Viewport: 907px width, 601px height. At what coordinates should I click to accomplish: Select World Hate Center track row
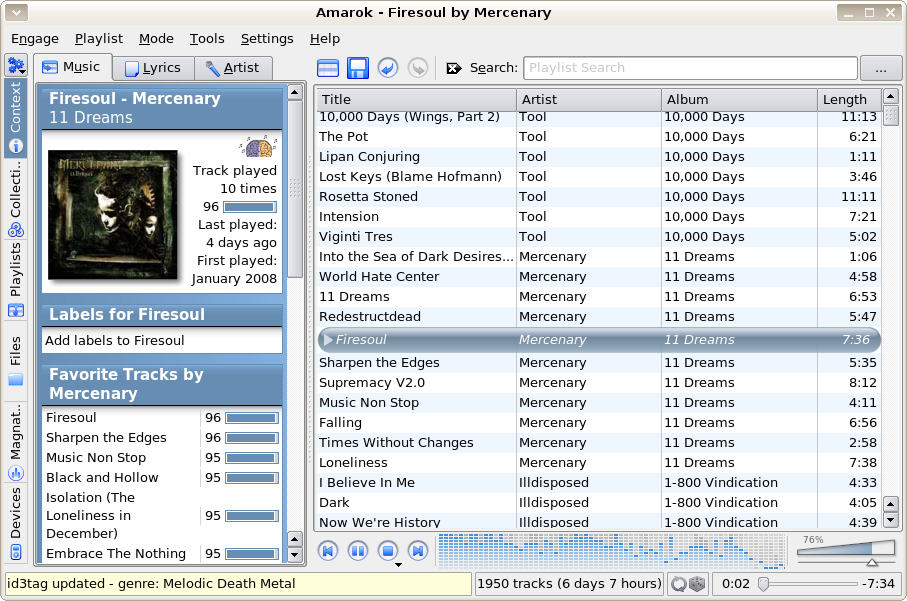click(x=599, y=276)
